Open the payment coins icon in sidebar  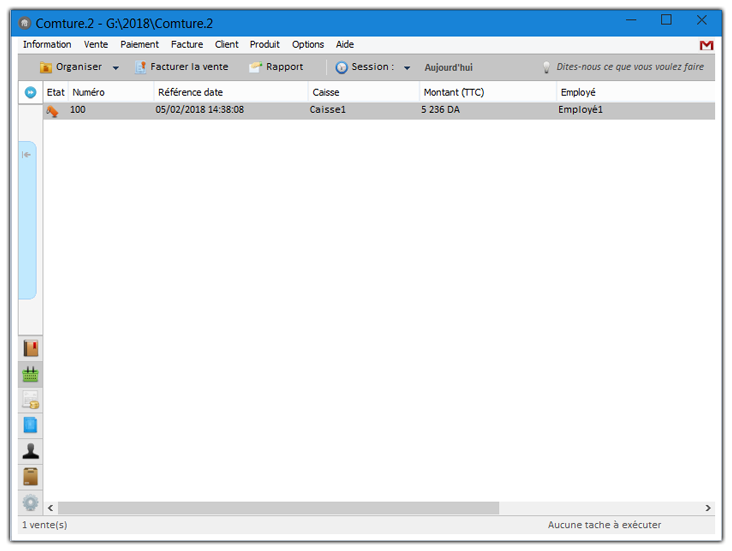30,400
